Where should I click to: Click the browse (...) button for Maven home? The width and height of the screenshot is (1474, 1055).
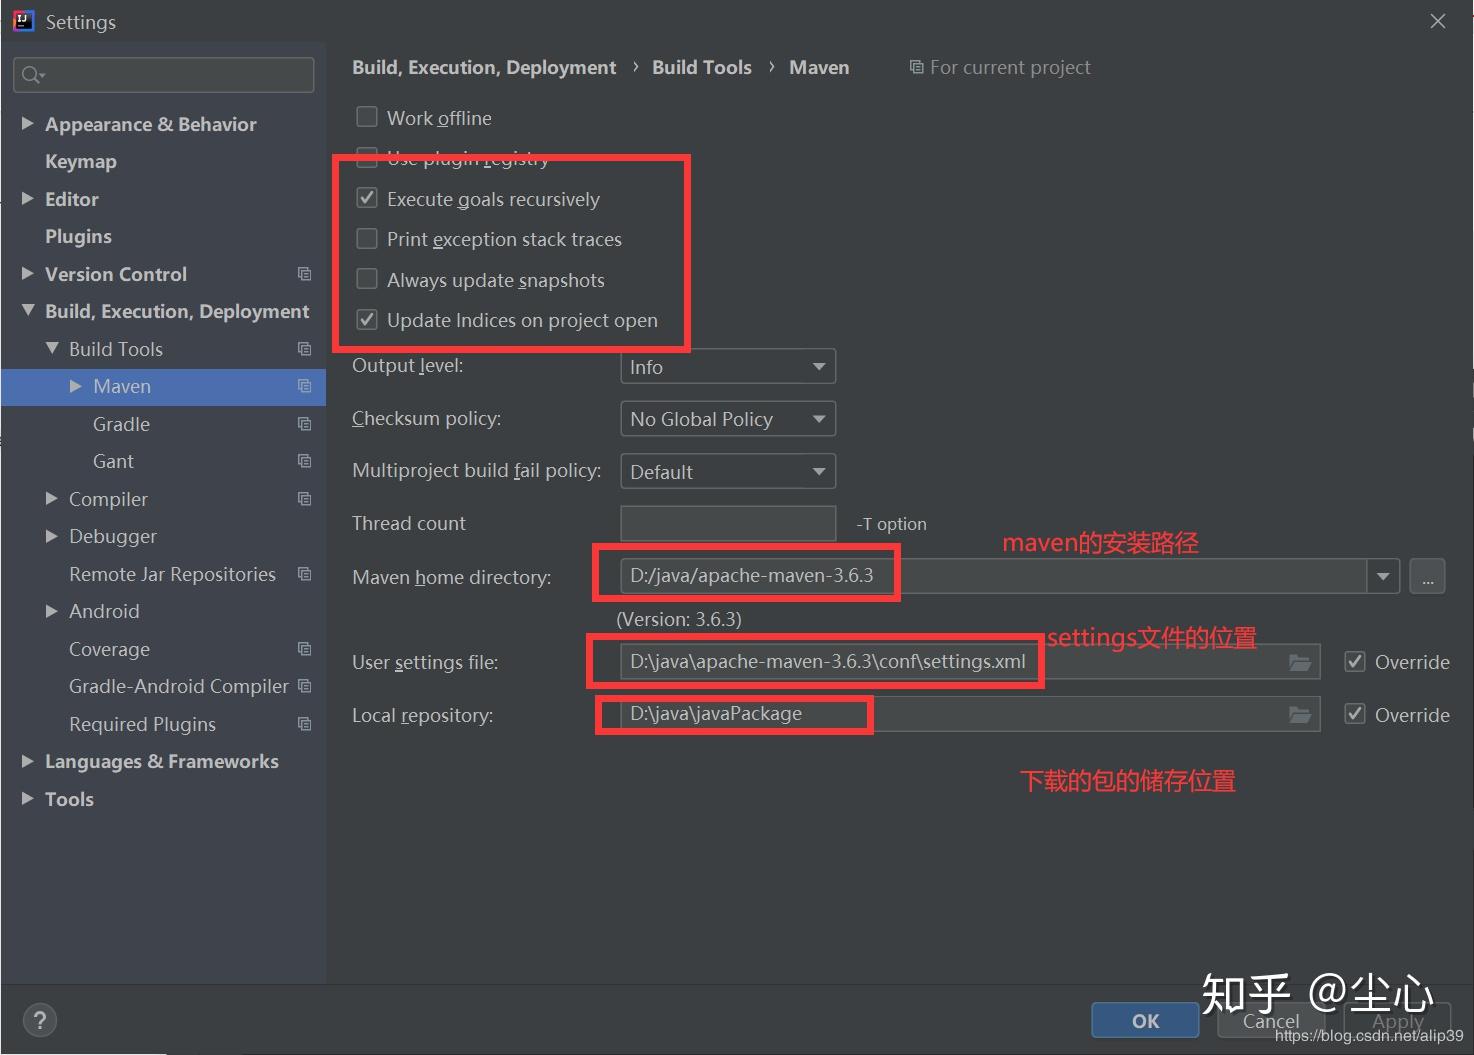(1427, 576)
